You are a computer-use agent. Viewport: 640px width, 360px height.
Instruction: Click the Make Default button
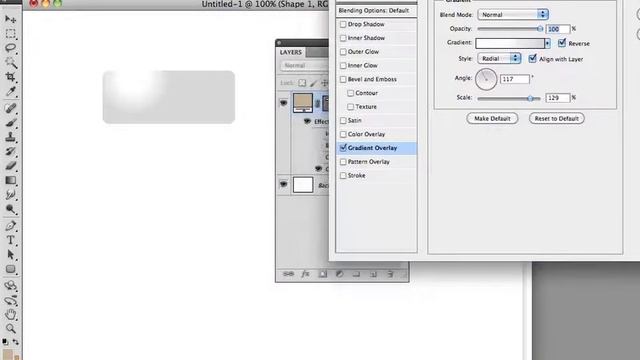[492, 118]
